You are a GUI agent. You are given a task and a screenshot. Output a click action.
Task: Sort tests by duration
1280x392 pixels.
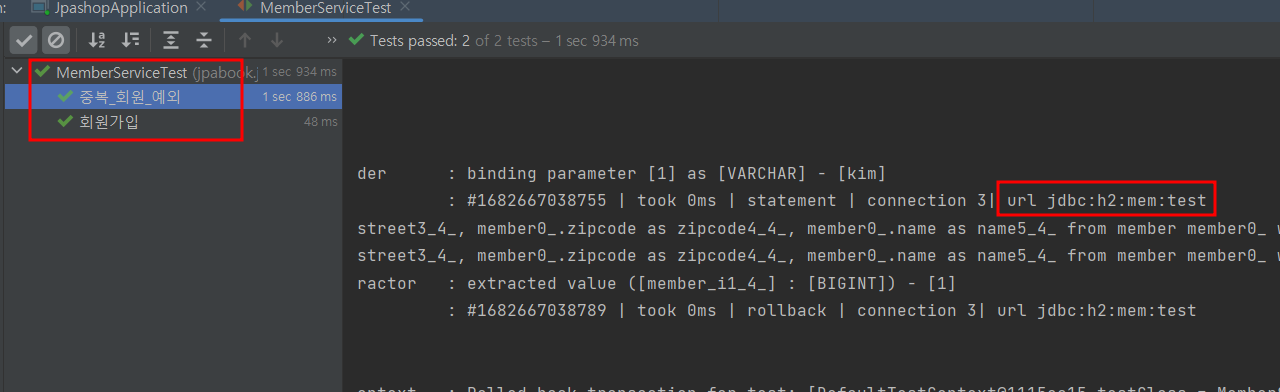point(131,40)
